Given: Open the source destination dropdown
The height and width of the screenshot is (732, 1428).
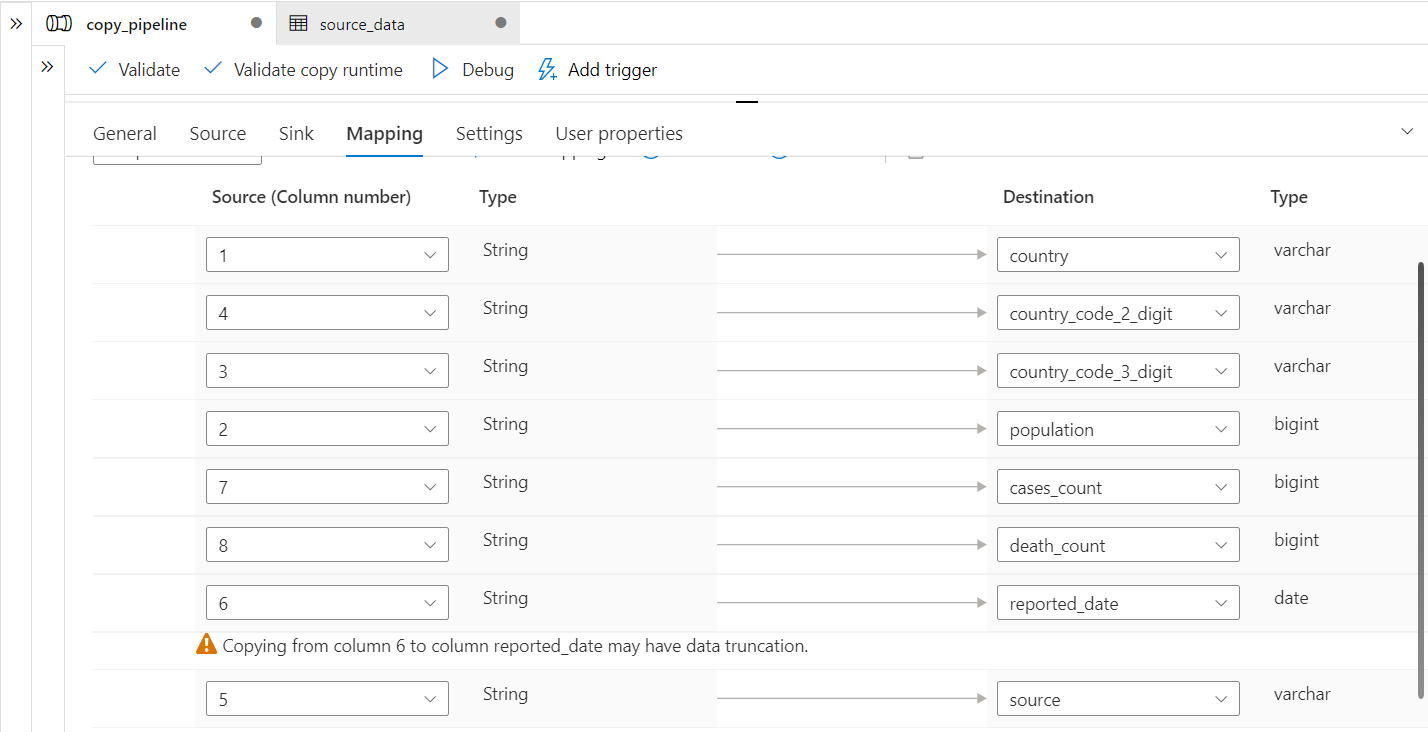Looking at the screenshot, I should coord(1118,699).
